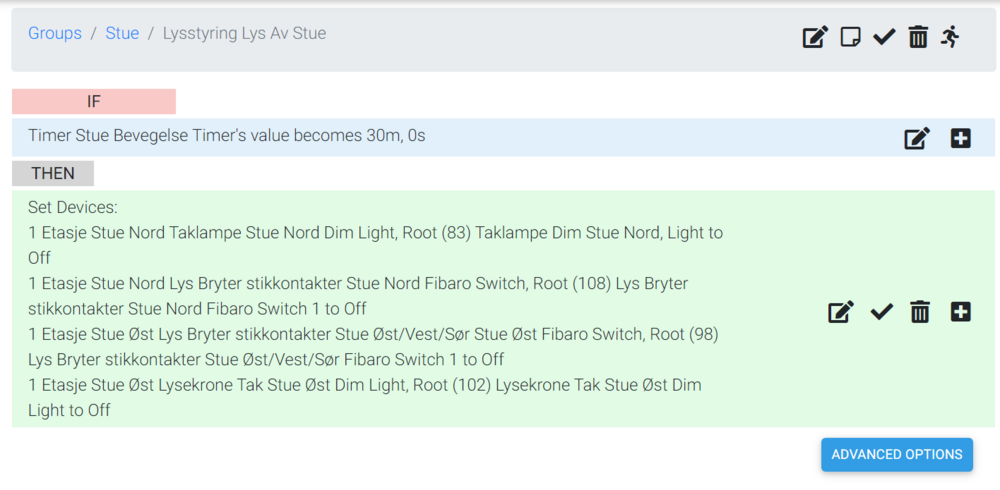Open Advanced Options

(x=897, y=454)
